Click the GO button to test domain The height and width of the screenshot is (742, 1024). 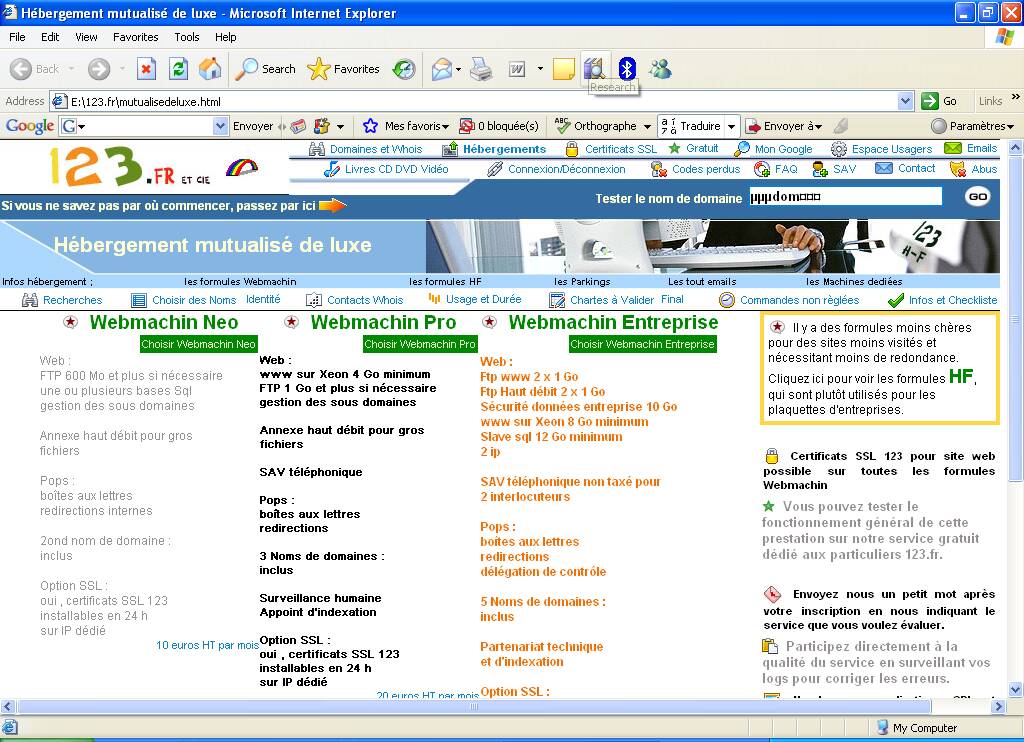pos(977,197)
